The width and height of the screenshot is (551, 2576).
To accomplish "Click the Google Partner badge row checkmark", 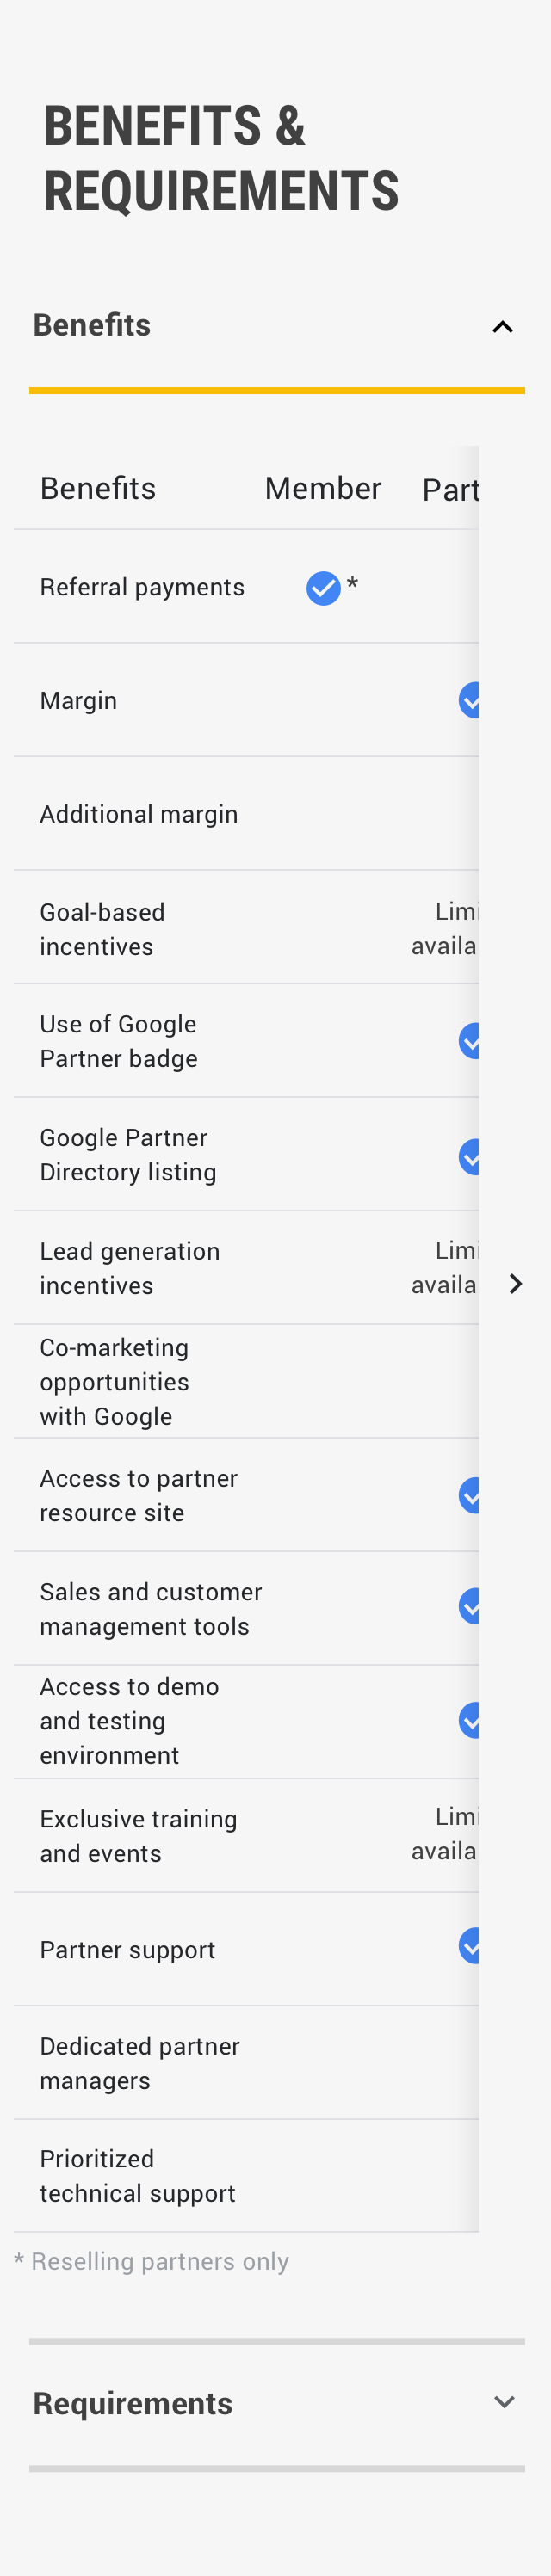I will pyautogui.click(x=469, y=1041).
